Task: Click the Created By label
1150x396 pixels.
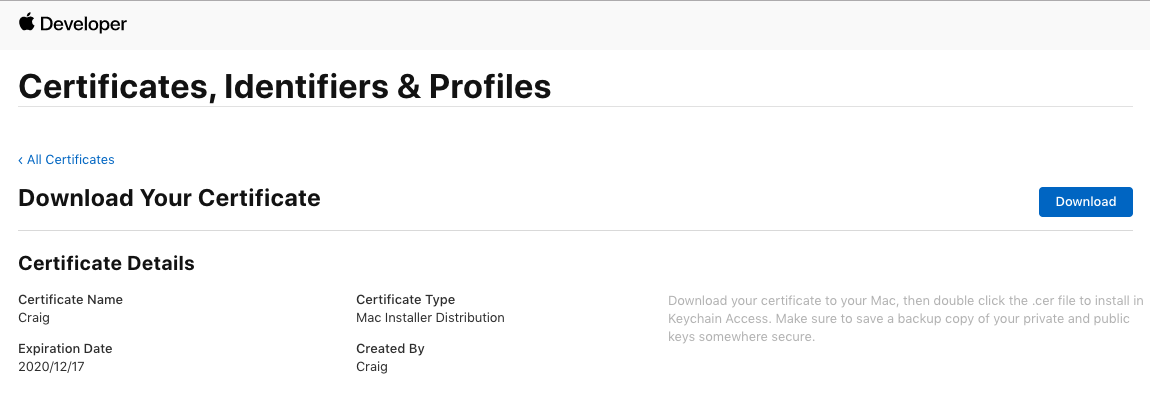Action: [x=390, y=349]
